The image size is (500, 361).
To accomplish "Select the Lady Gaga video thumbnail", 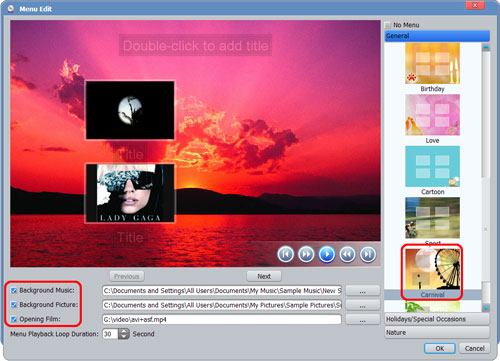I will click(130, 193).
